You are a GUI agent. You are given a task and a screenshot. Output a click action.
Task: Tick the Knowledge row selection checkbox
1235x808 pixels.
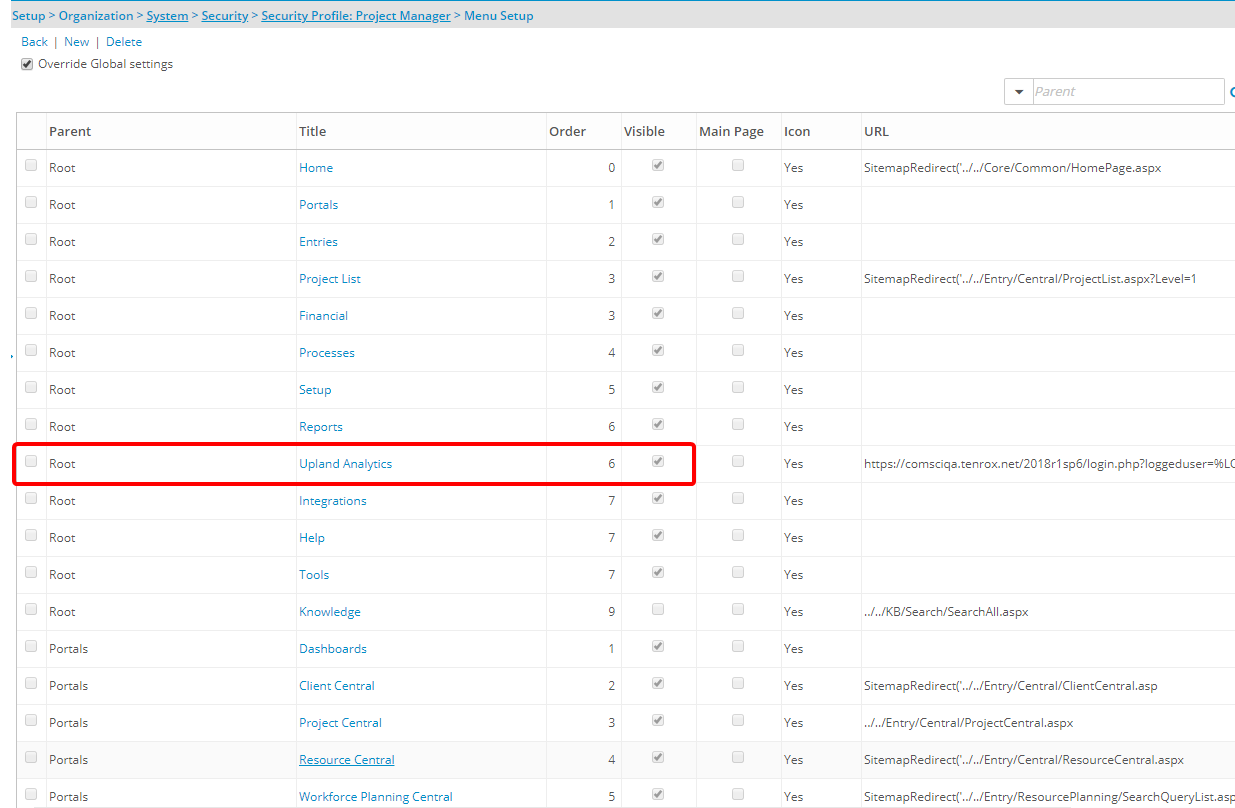pos(31,610)
